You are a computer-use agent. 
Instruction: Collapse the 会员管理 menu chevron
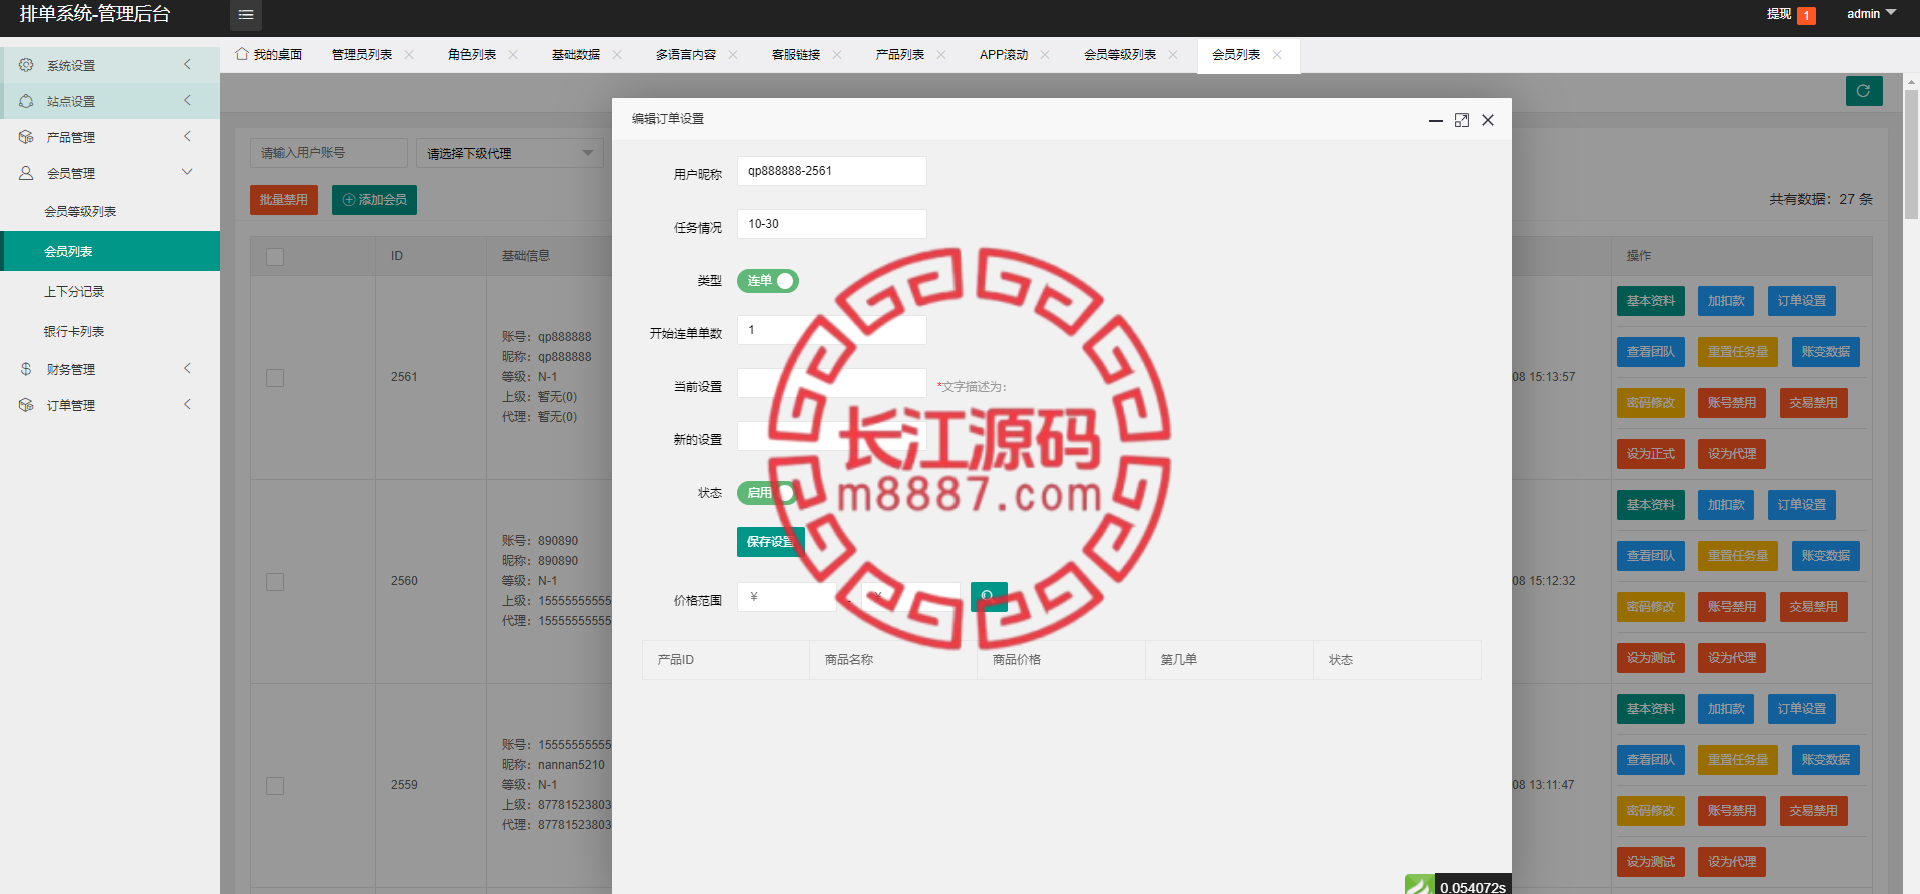(x=187, y=172)
